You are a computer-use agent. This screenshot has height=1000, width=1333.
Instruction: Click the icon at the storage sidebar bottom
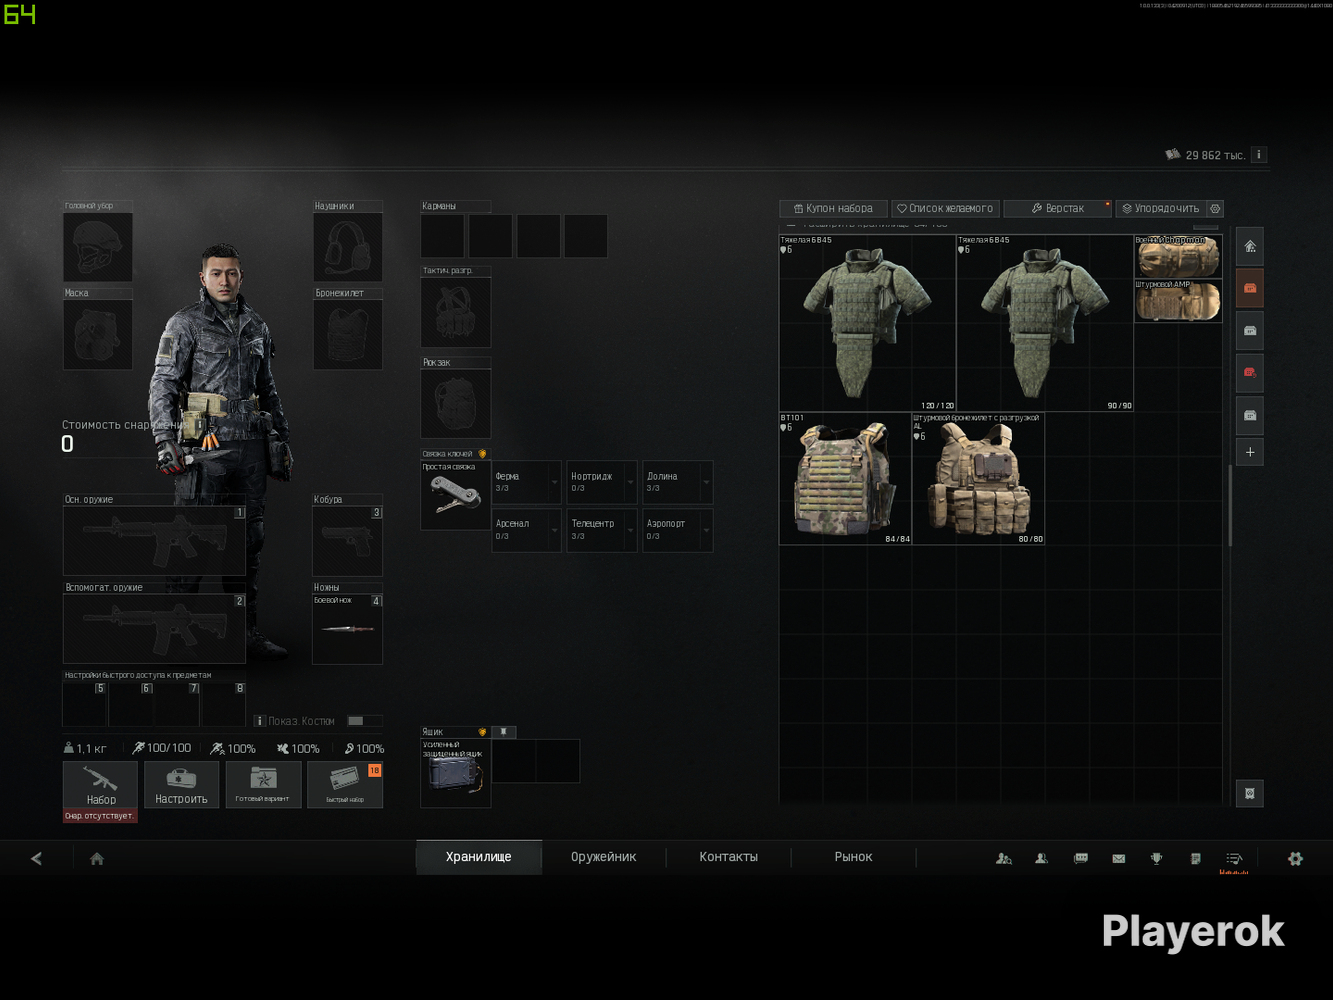click(1250, 793)
